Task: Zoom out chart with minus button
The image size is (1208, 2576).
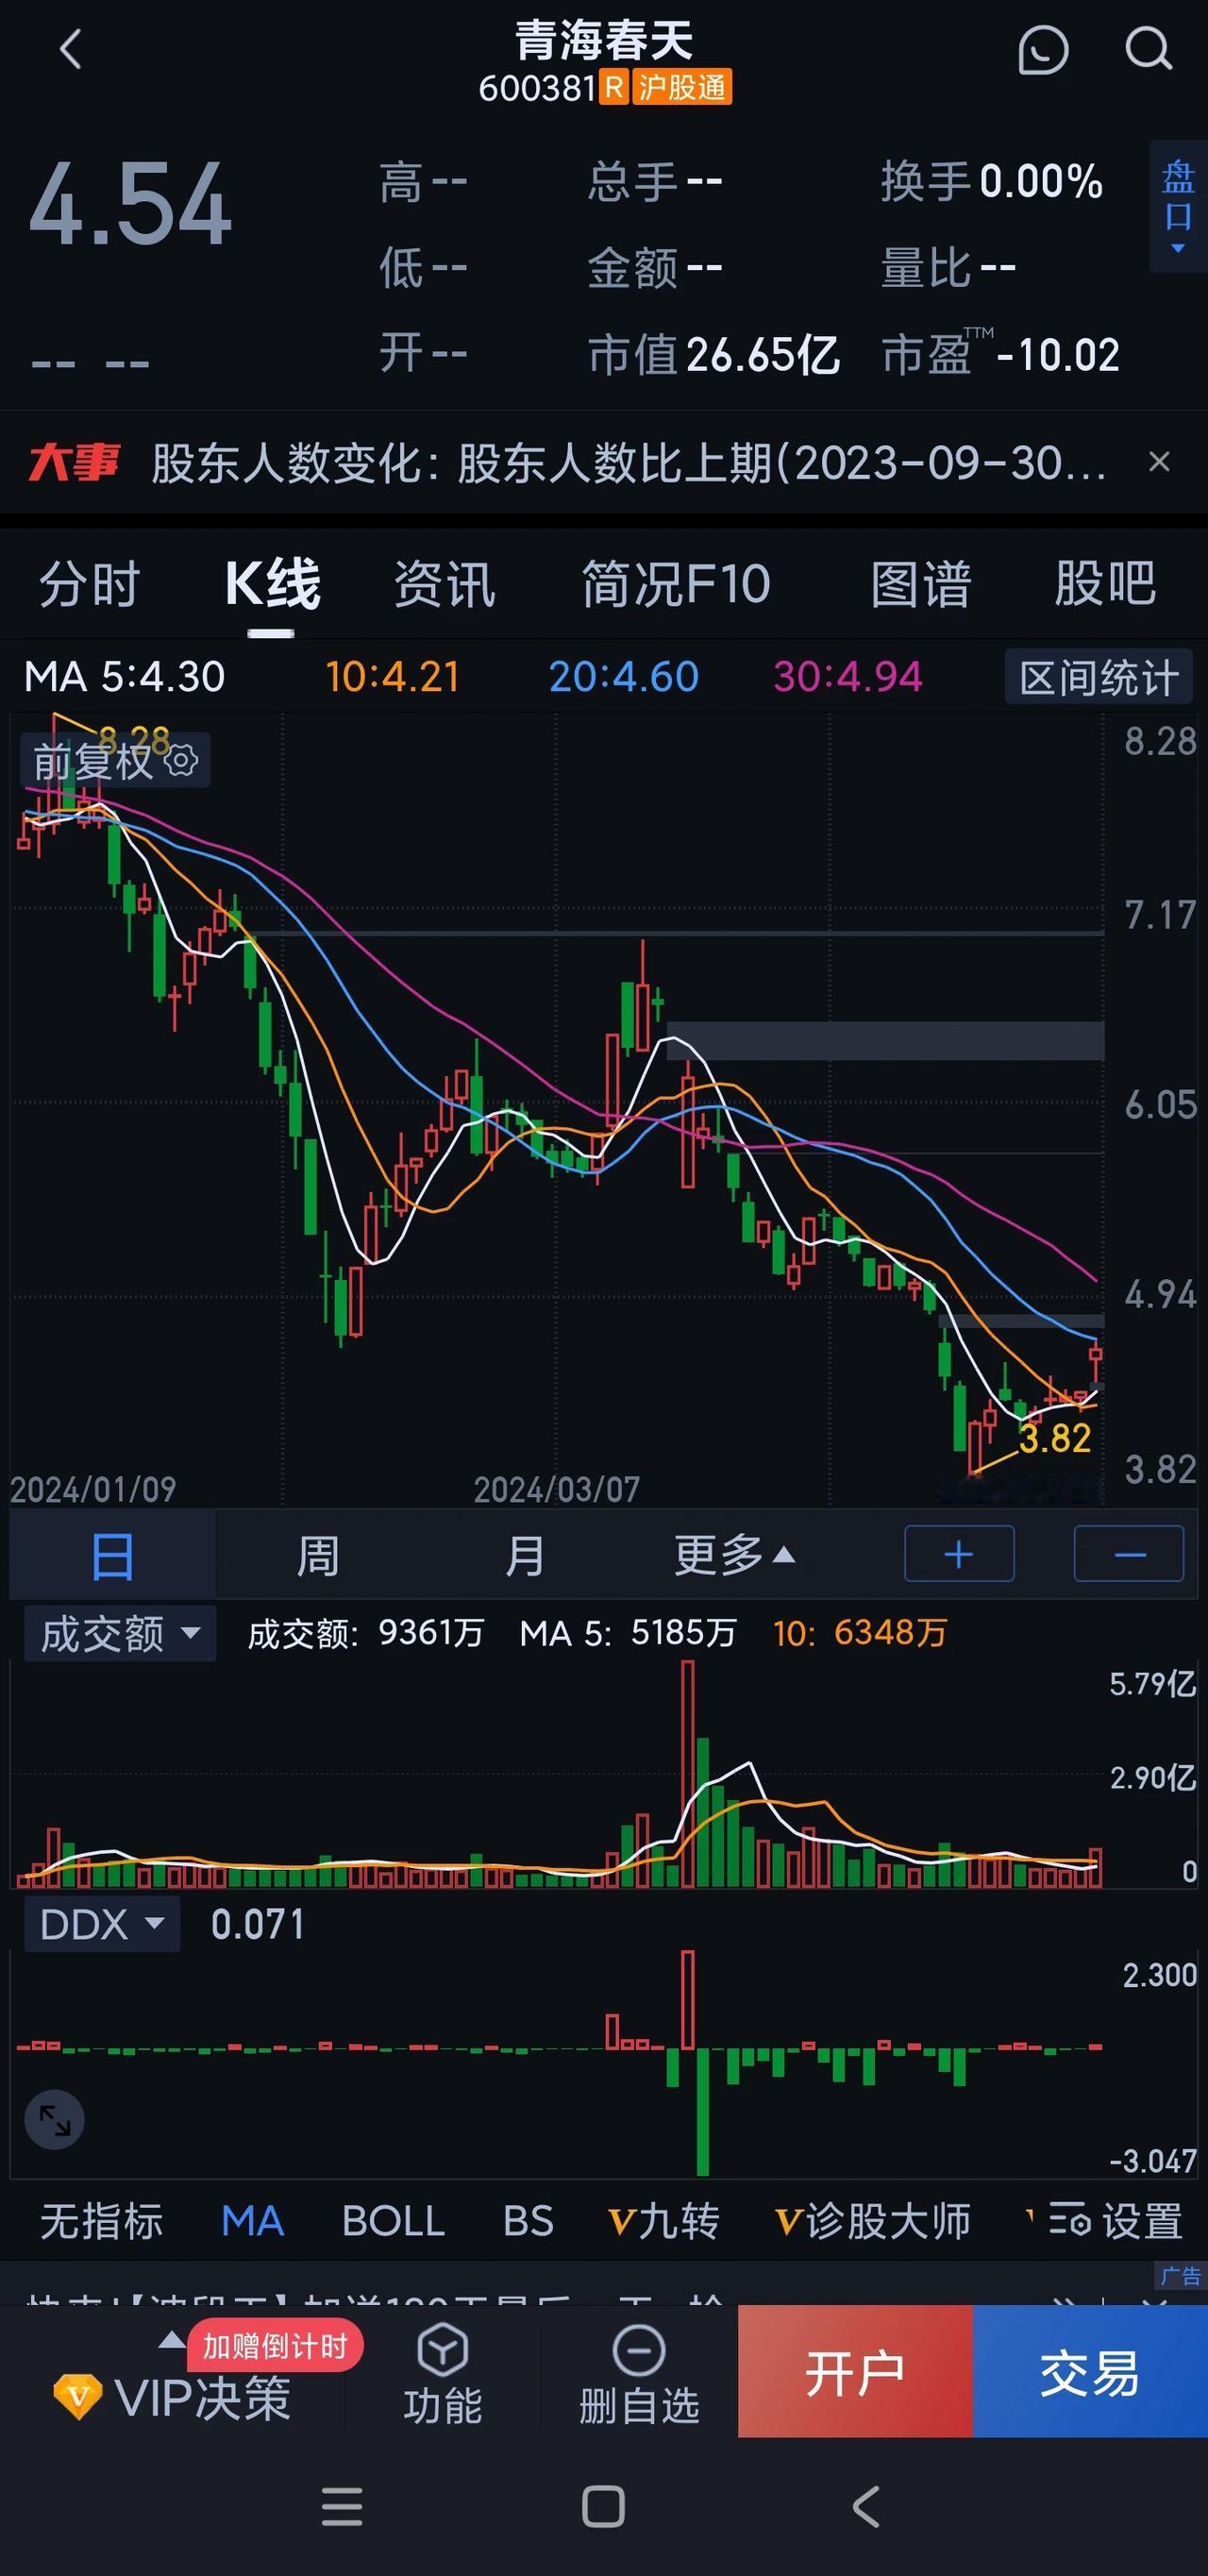Action: [x=1129, y=1554]
